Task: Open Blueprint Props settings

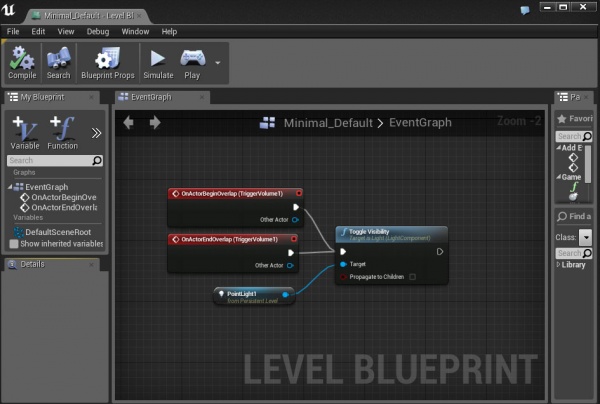Action: pos(108,63)
